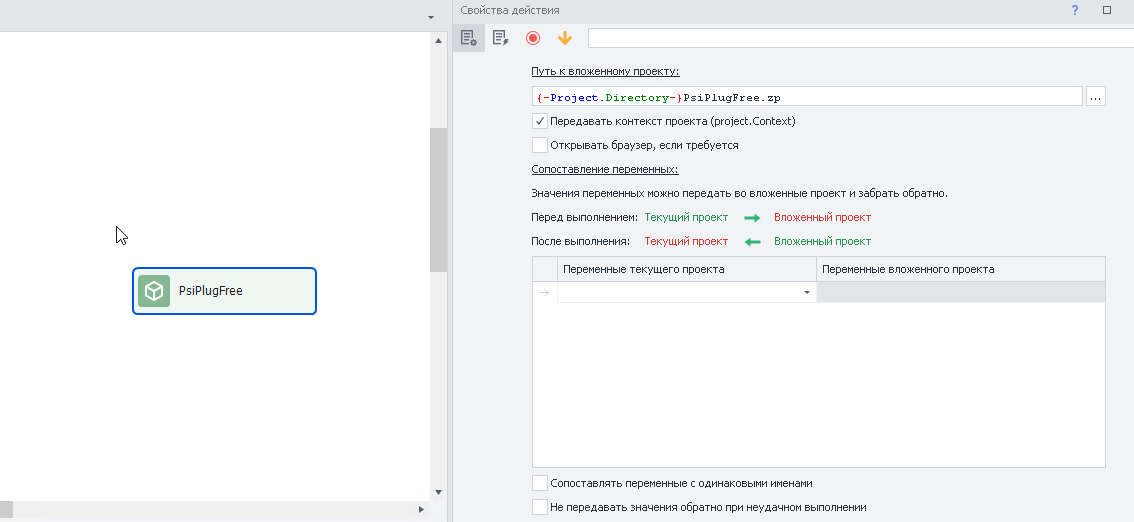Image resolution: width=1134 pixels, height=522 pixels.
Task: Click the nested project path input field
Action: [806, 97]
